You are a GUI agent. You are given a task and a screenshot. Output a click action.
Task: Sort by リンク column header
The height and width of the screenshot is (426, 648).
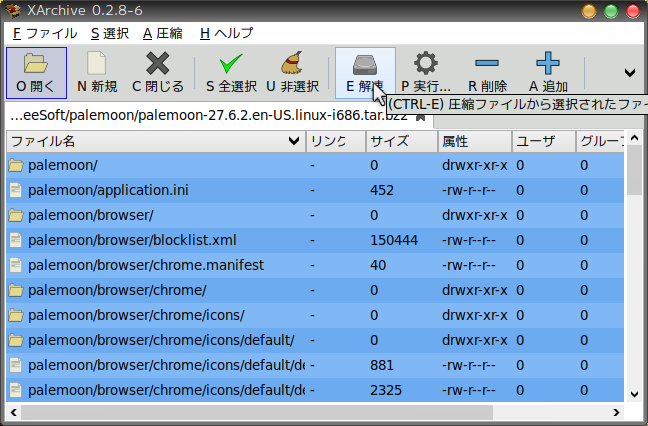(336, 141)
